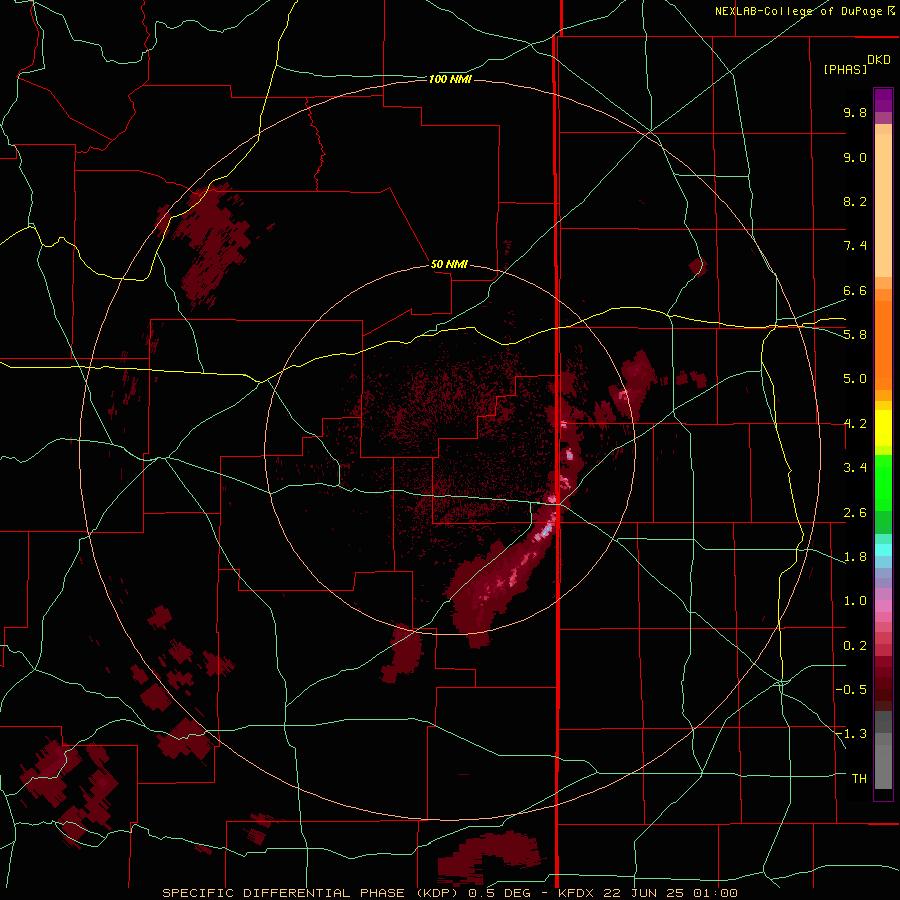Click the 1.8 legend value
Viewport: 900px width, 900px height.
click(x=855, y=557)
